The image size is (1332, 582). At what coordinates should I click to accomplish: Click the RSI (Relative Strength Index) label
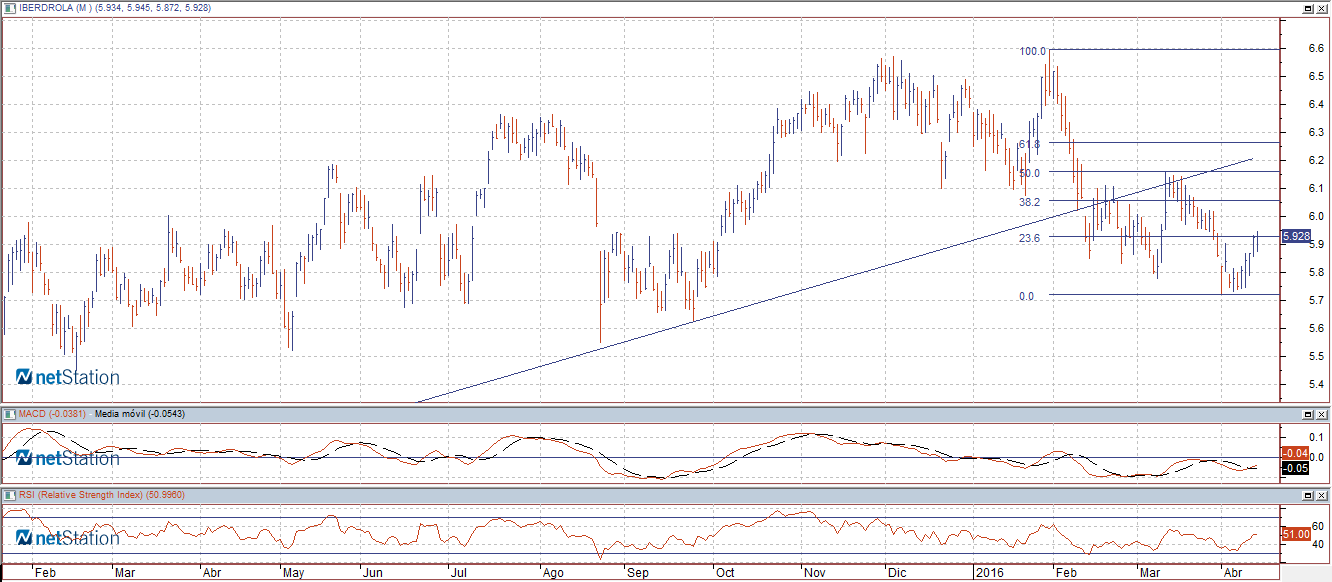81,495
